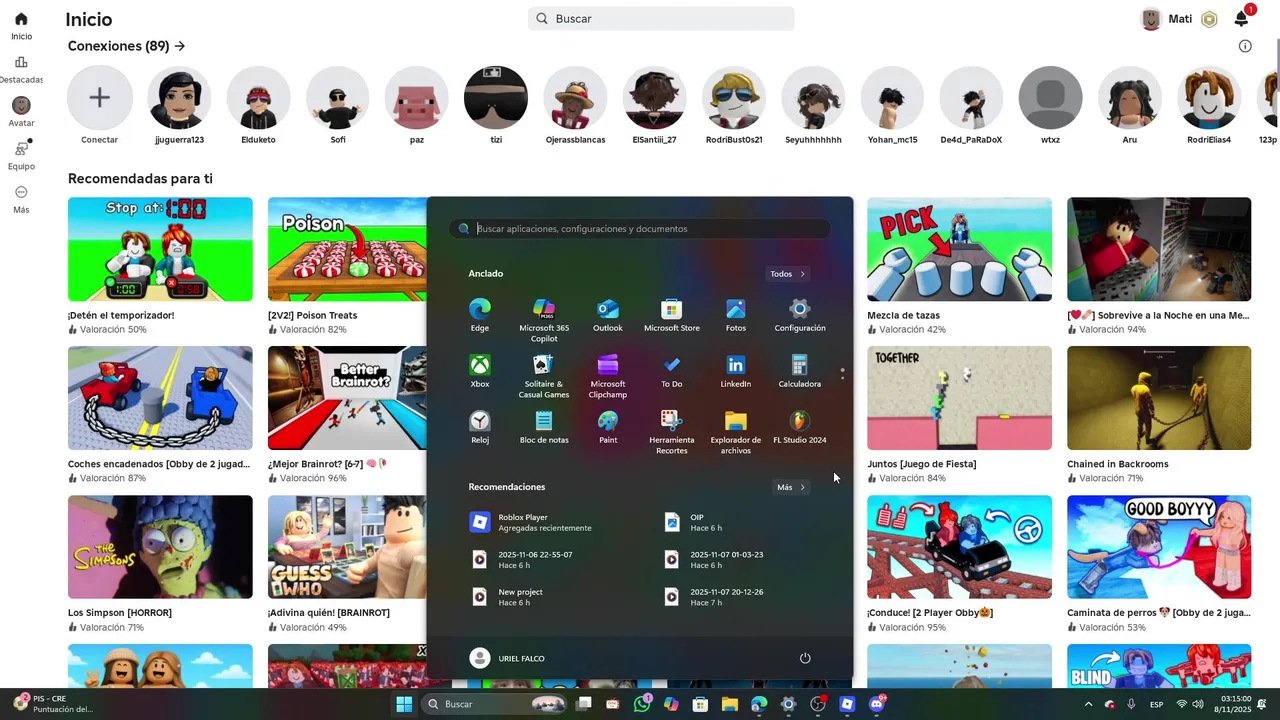The height and width of the screenshot is (720, 1280).
Task: Open Explorador de archivos pinned app
Action: (x=736, y=432)
